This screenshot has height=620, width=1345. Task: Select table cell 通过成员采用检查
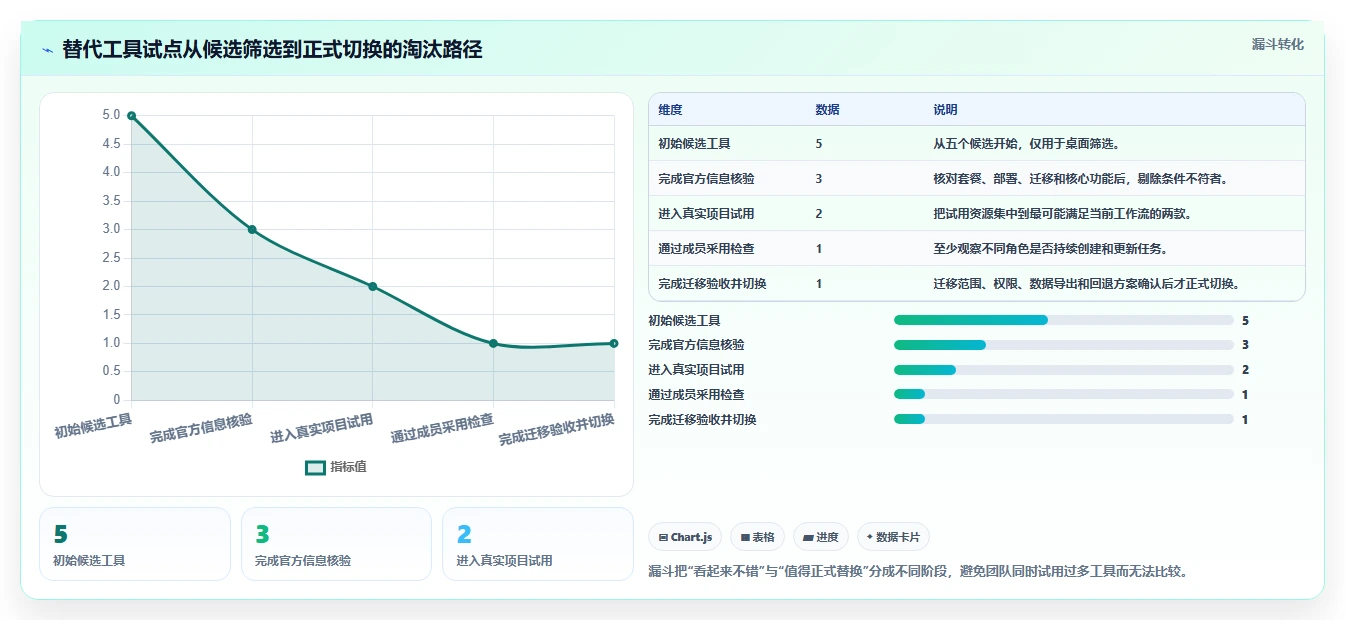[x=706, y=249]
